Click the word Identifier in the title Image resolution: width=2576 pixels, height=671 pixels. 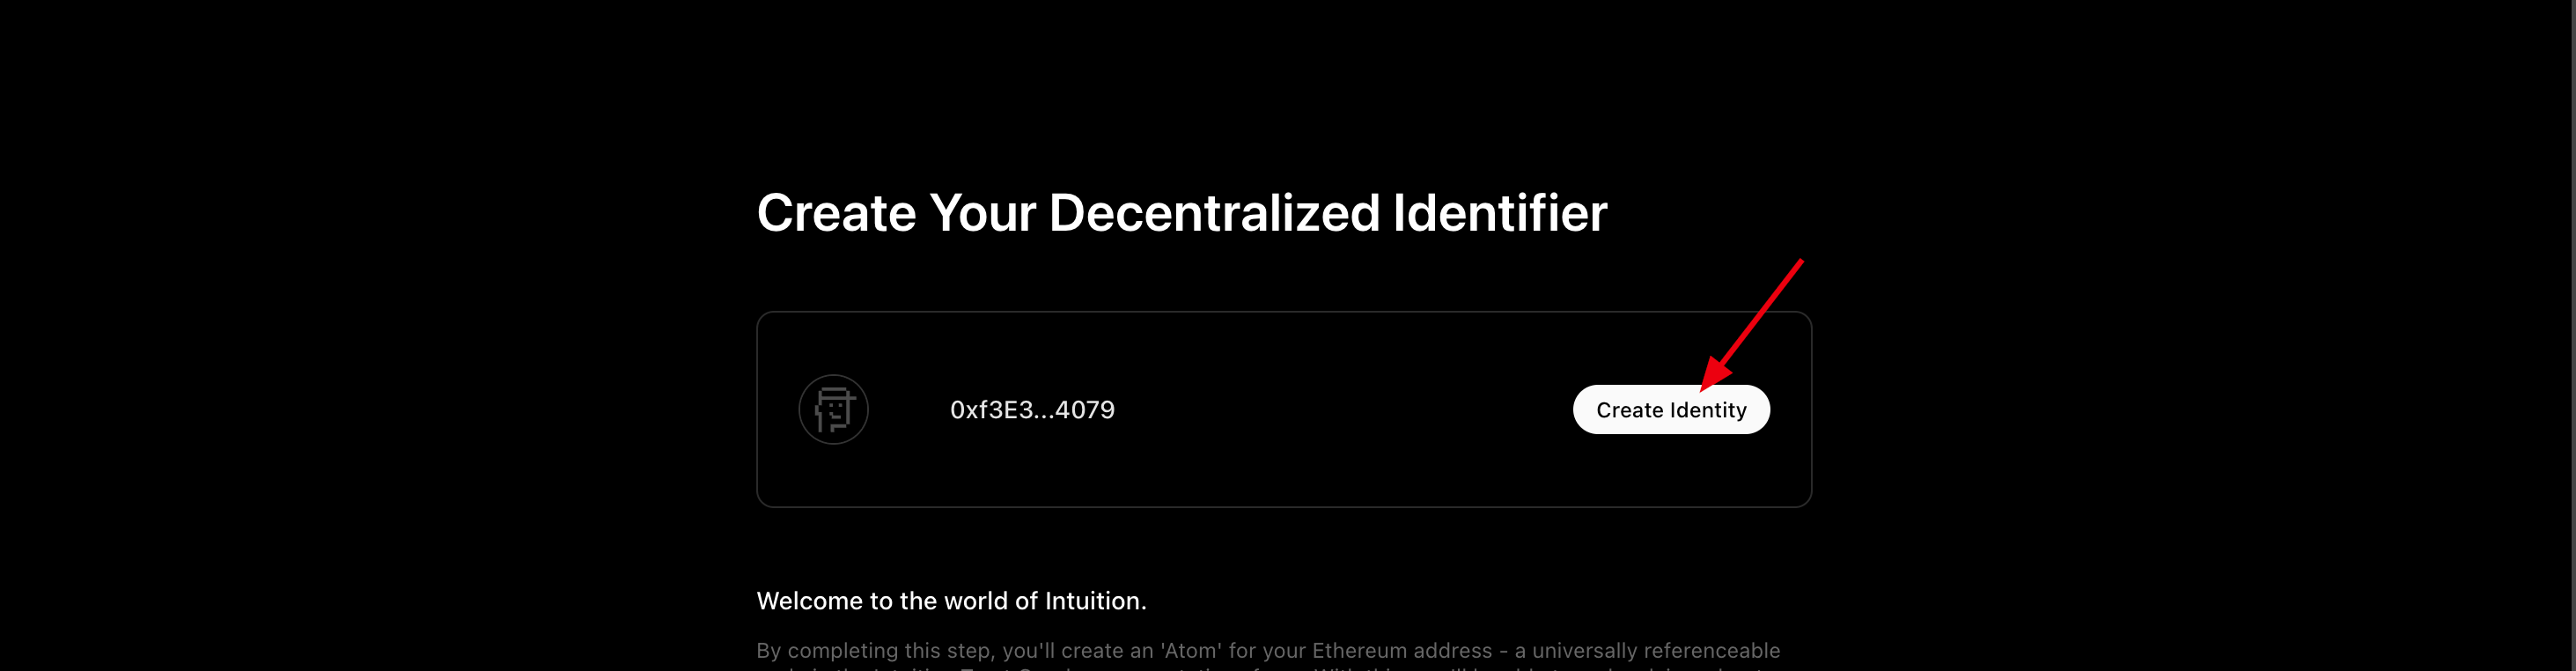point(1500,213)
